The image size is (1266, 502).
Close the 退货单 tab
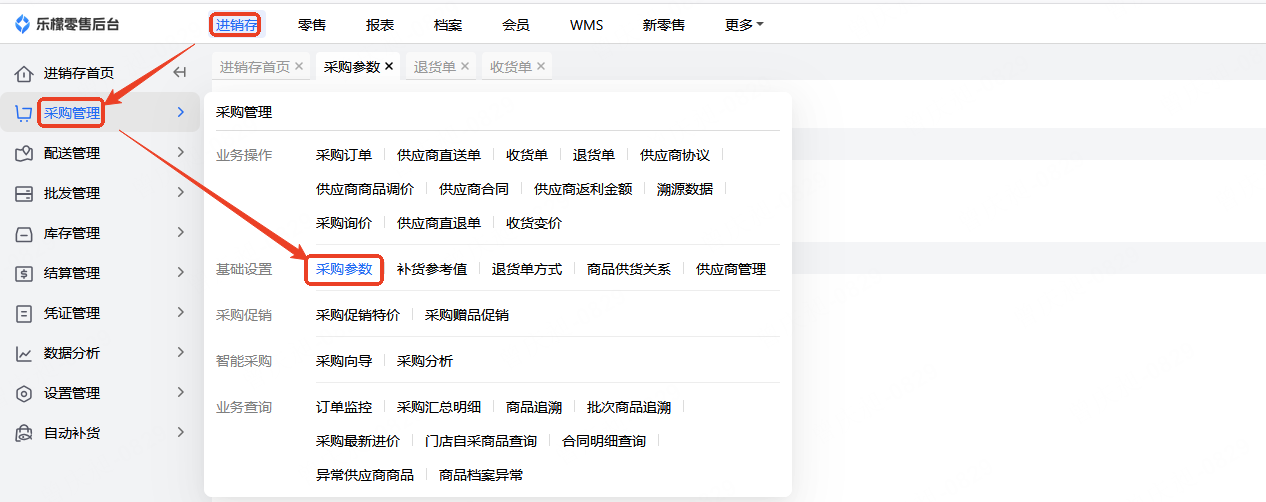[x=465, y=66]
